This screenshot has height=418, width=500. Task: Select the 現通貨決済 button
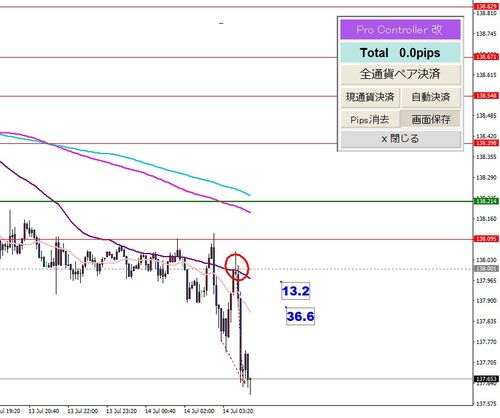point(370,97)
